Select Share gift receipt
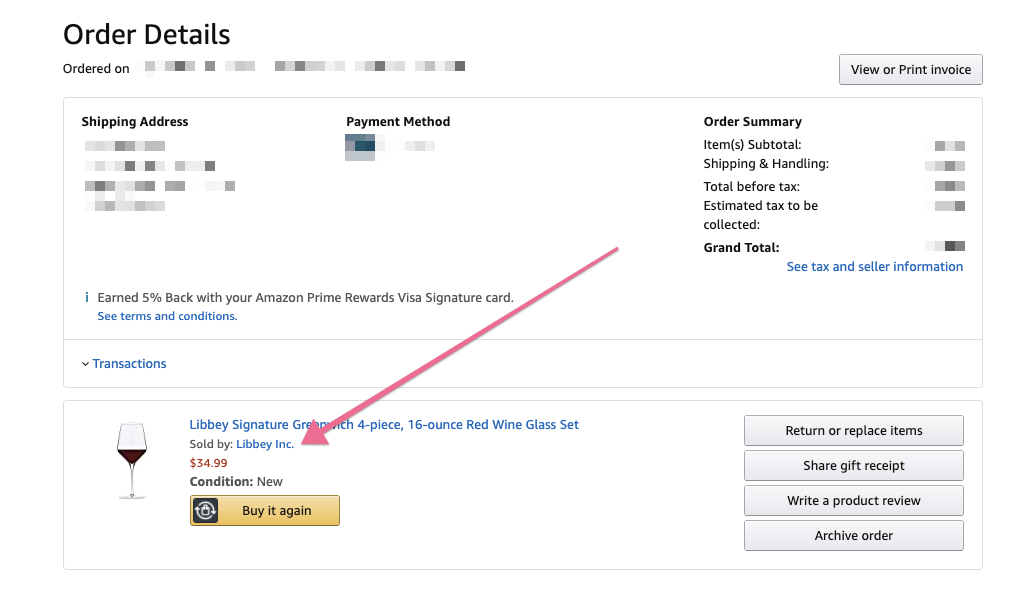This screenshot has height=602, width=1011. pyautogui.click(x=853, y=466)
